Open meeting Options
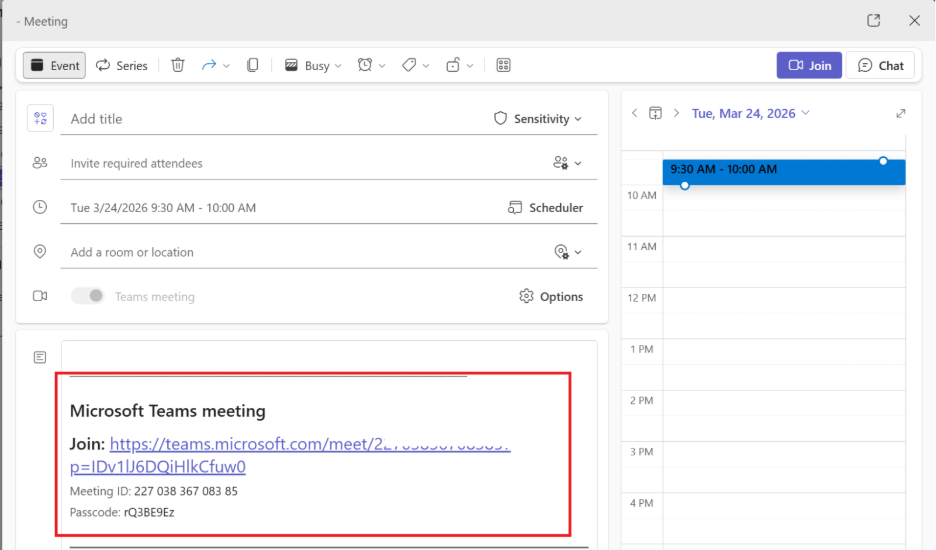936x550 pixels. pyautogui.click(x=551, y=296)
